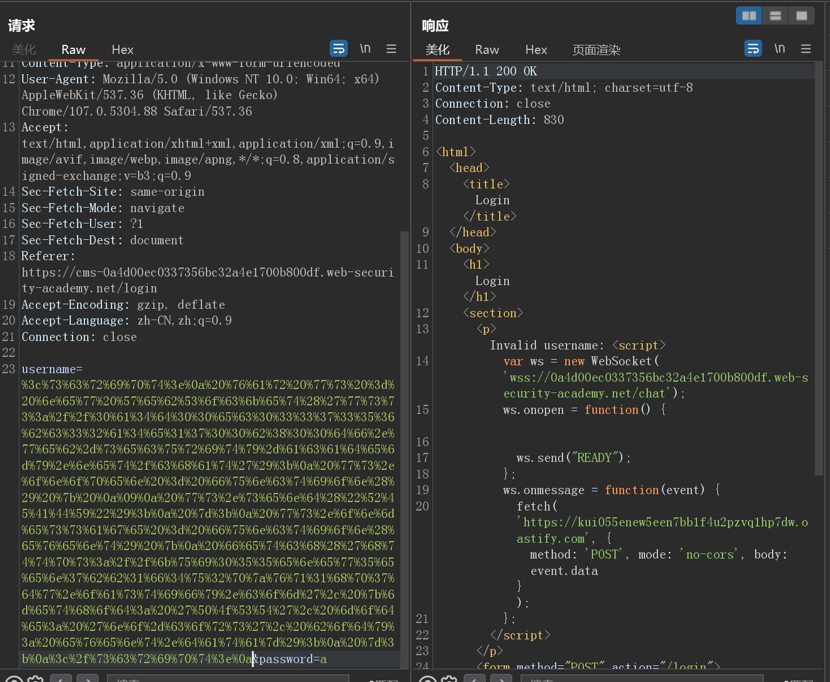The height and width of the screenshot is (682, 830).
Task: Click the password=a parameter in request body
Action: coord(293,659)
